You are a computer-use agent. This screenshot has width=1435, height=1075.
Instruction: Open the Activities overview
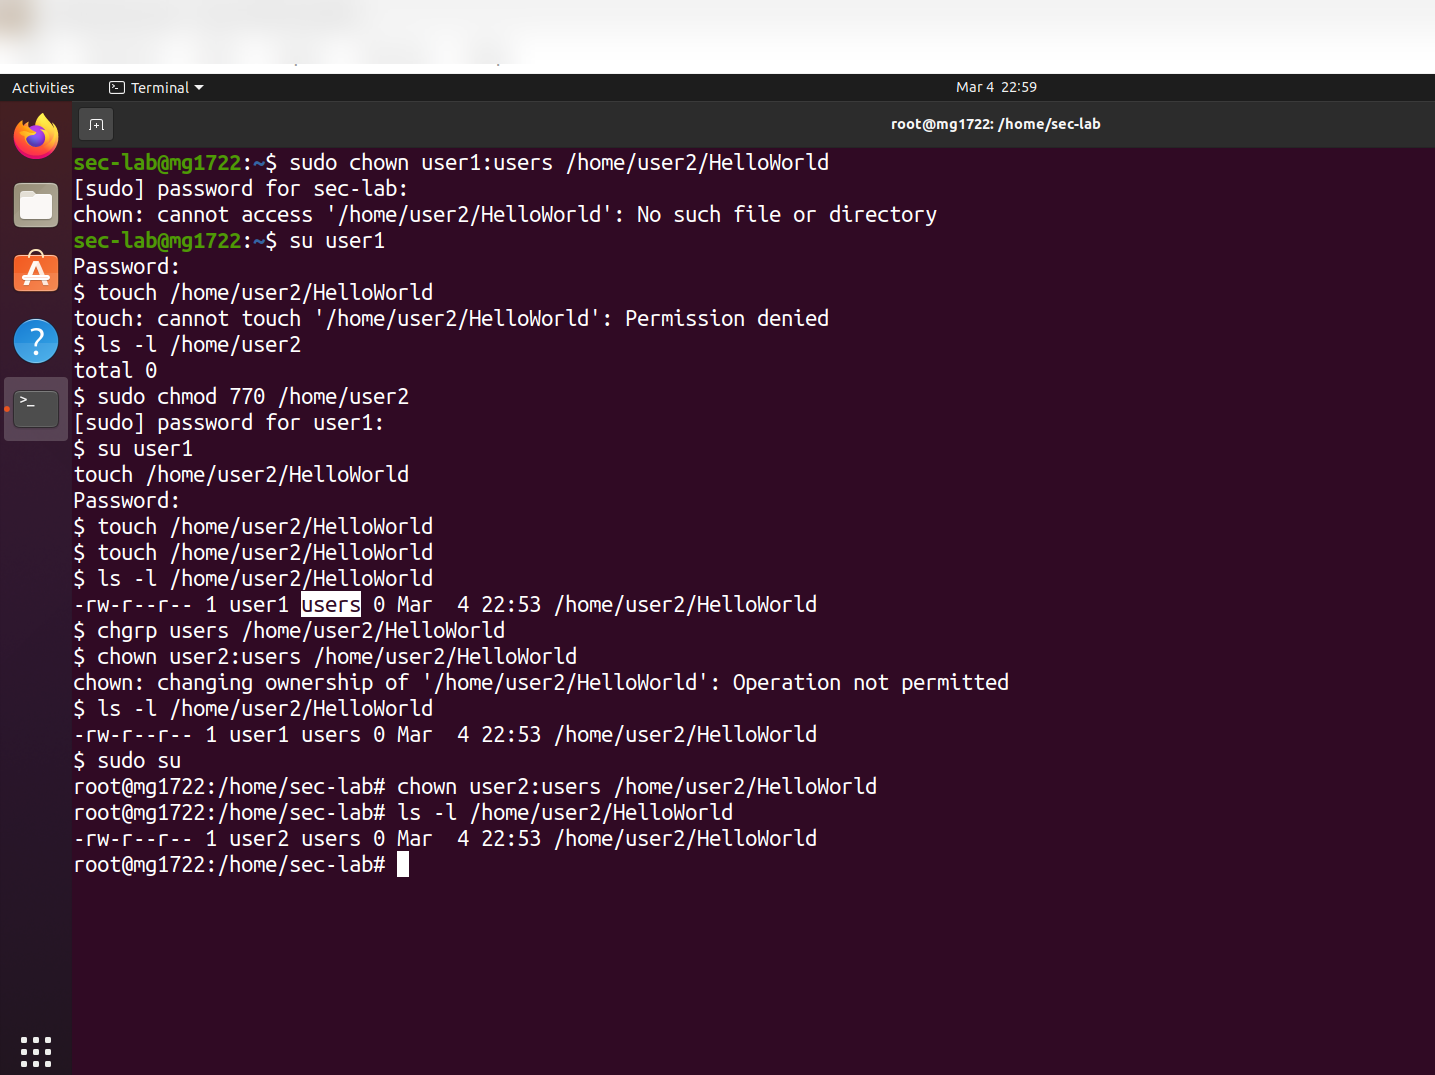[x=43, y=88]
